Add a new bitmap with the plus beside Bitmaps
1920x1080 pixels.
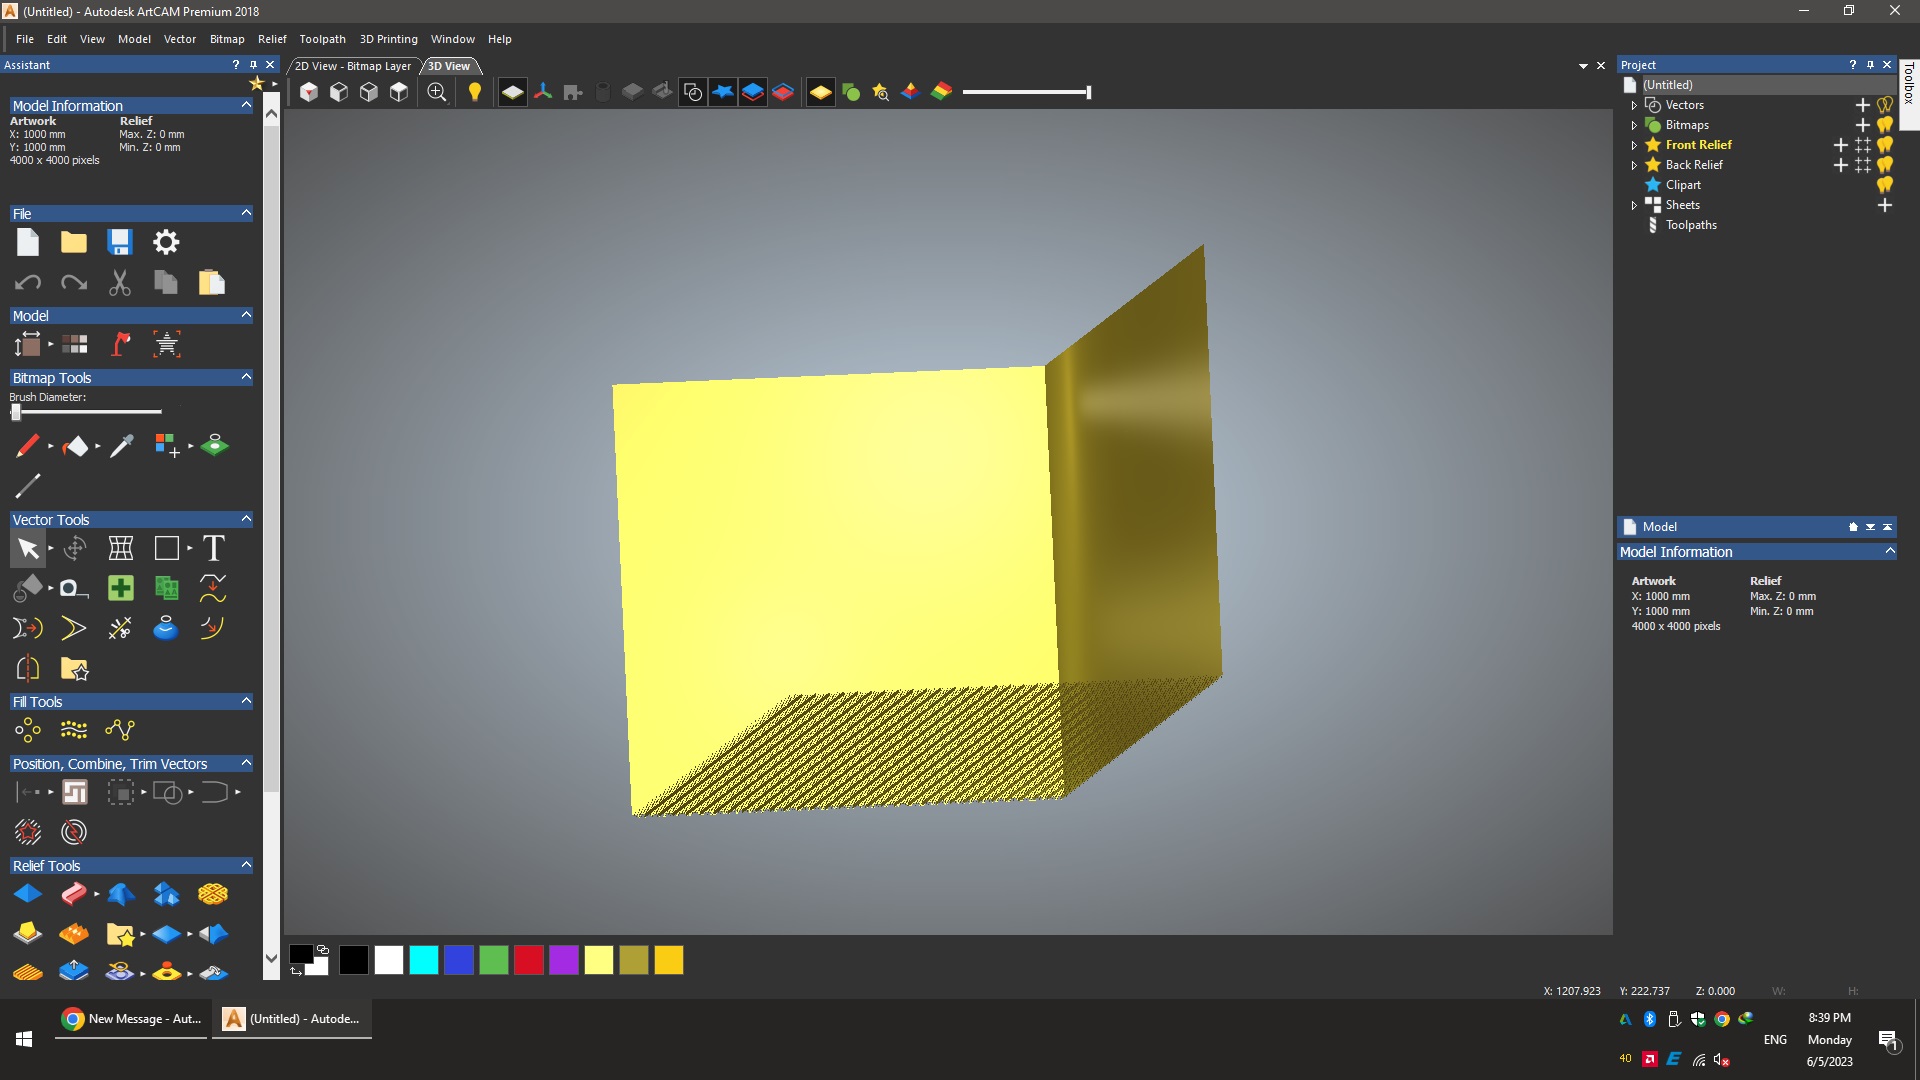click(x=1863, y=124)
